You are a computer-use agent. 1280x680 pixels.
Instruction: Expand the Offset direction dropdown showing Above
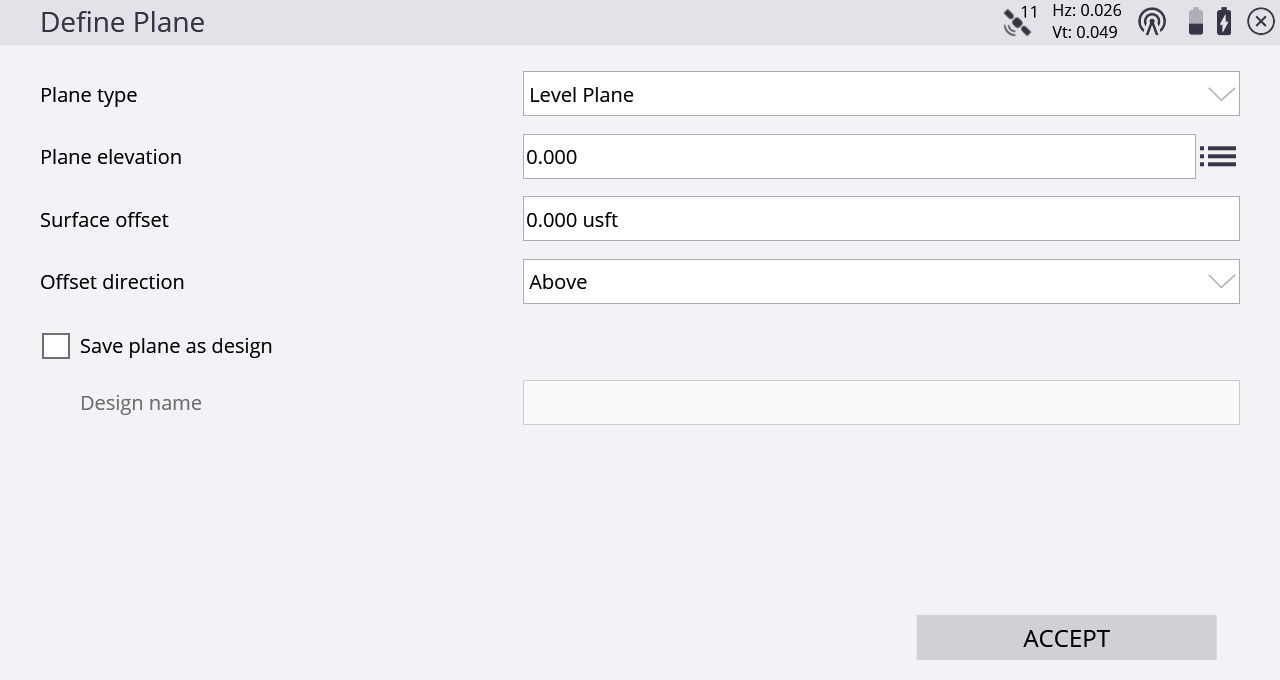pyautogui.click(x=860, y=282)
